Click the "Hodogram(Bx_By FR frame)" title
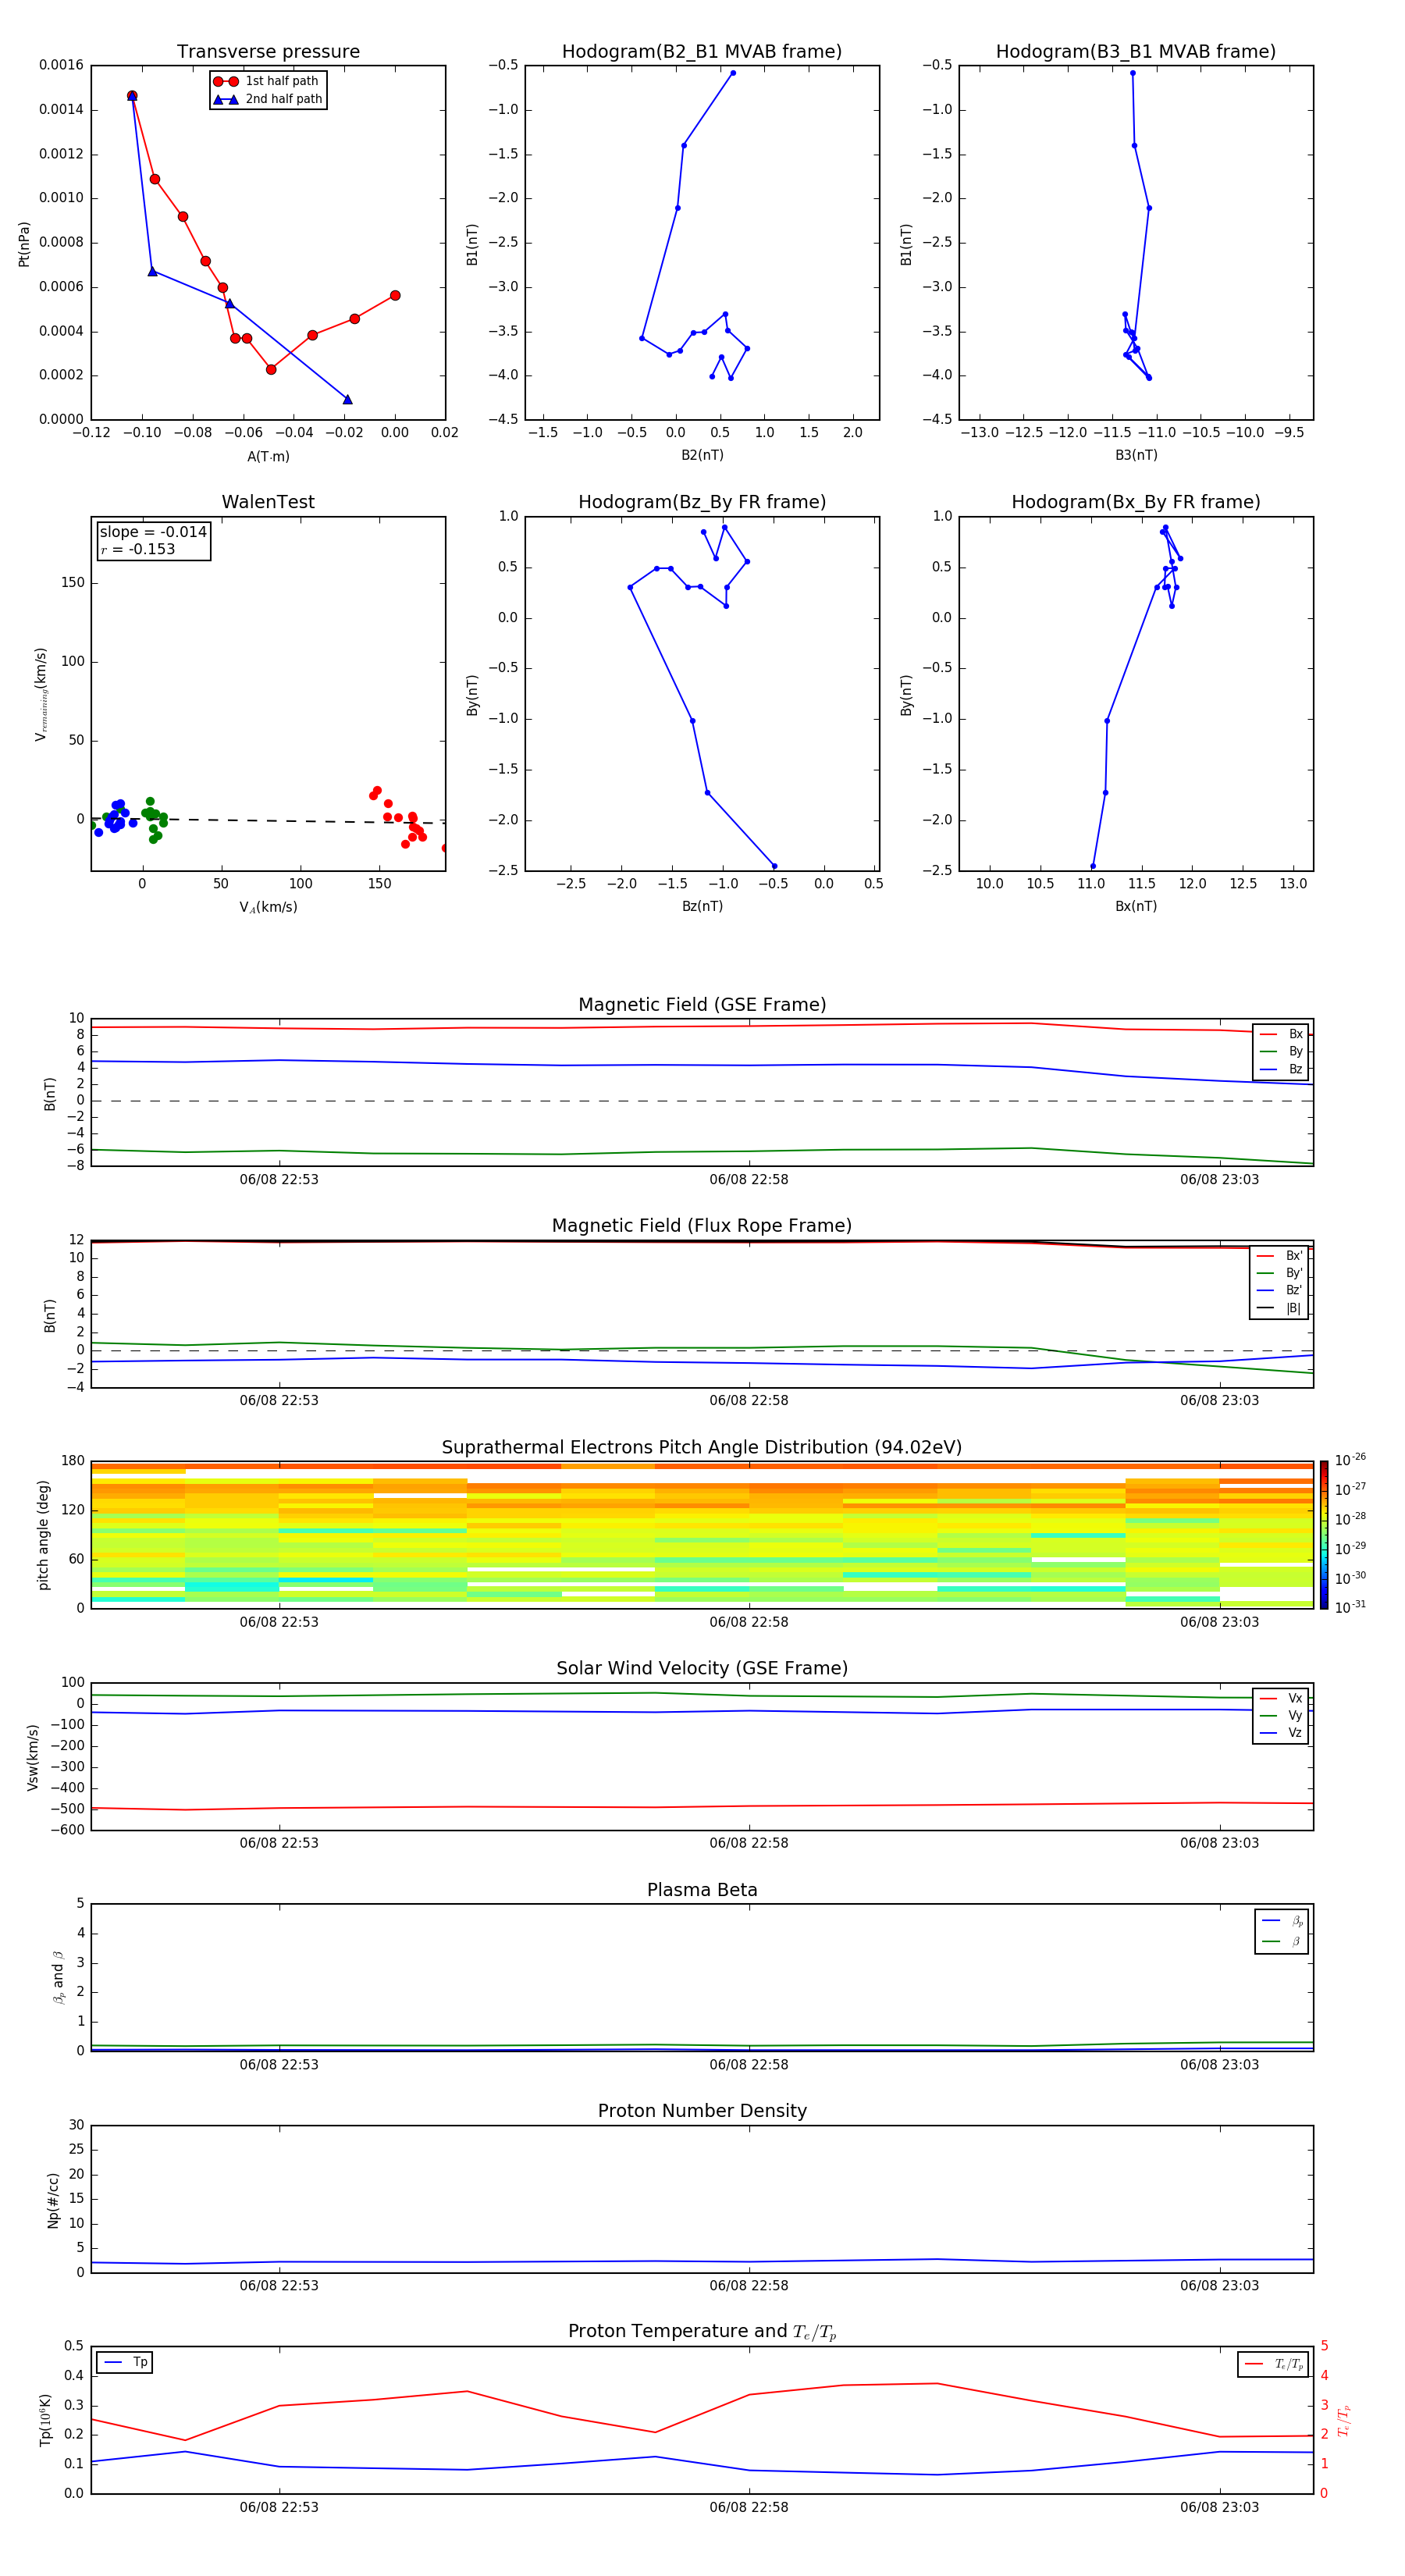Screen dimensions: 1405x2576 (1136, 502)
